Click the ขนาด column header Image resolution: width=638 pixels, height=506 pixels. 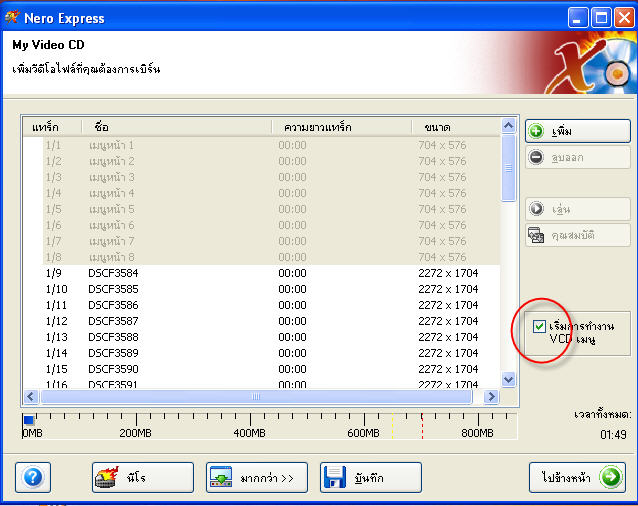tap(456, 127)
